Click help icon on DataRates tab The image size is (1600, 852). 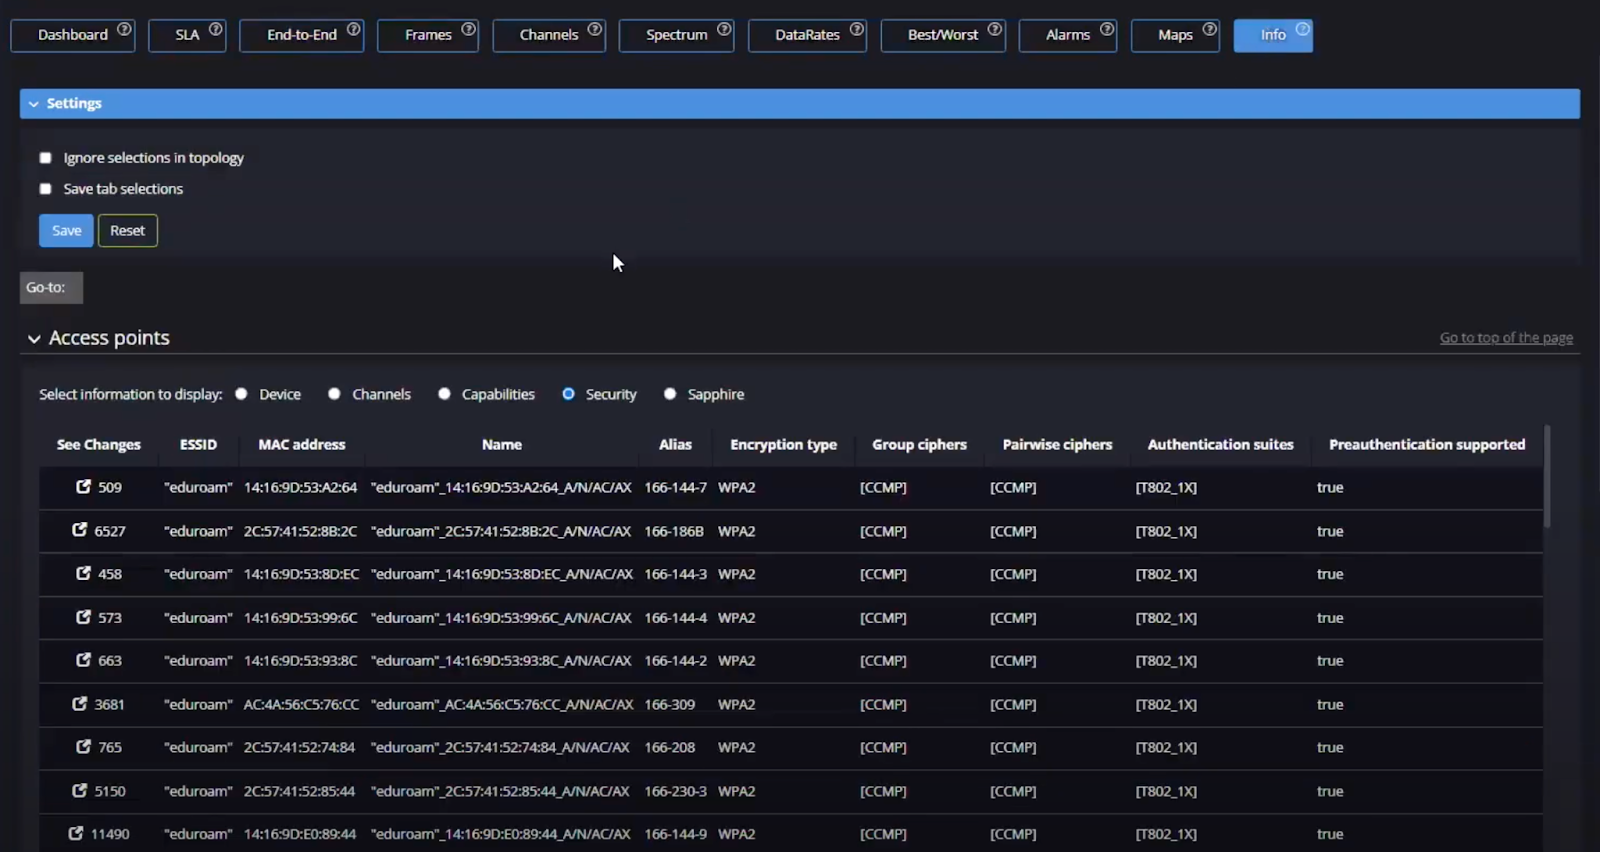857,29
